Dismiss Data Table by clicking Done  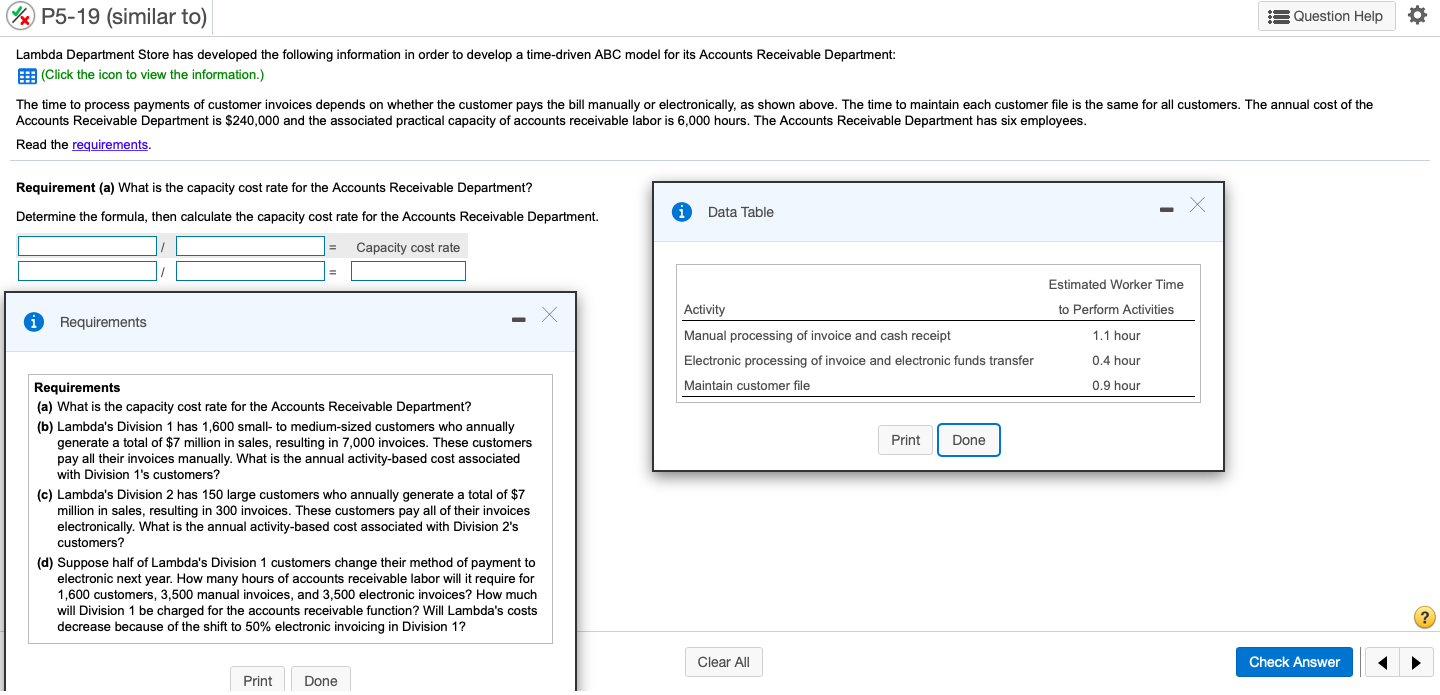point(968,439)
